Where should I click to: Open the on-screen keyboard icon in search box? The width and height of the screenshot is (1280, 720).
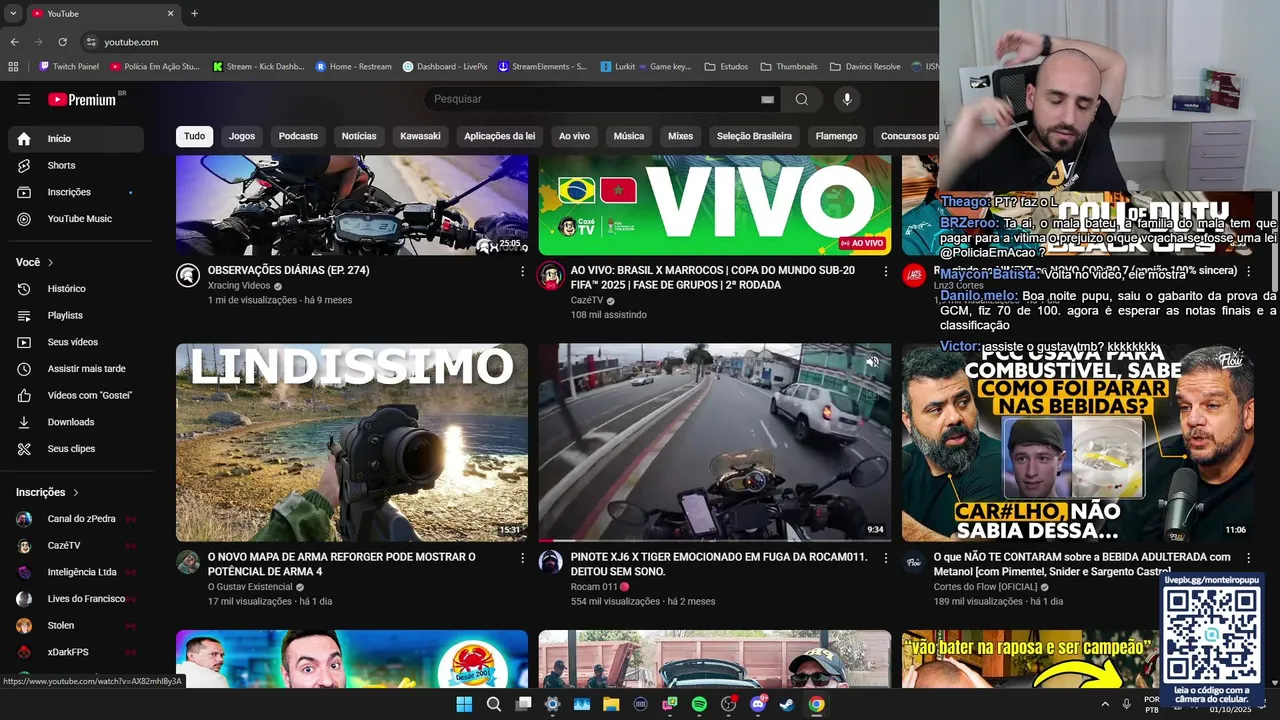[767, 99]
